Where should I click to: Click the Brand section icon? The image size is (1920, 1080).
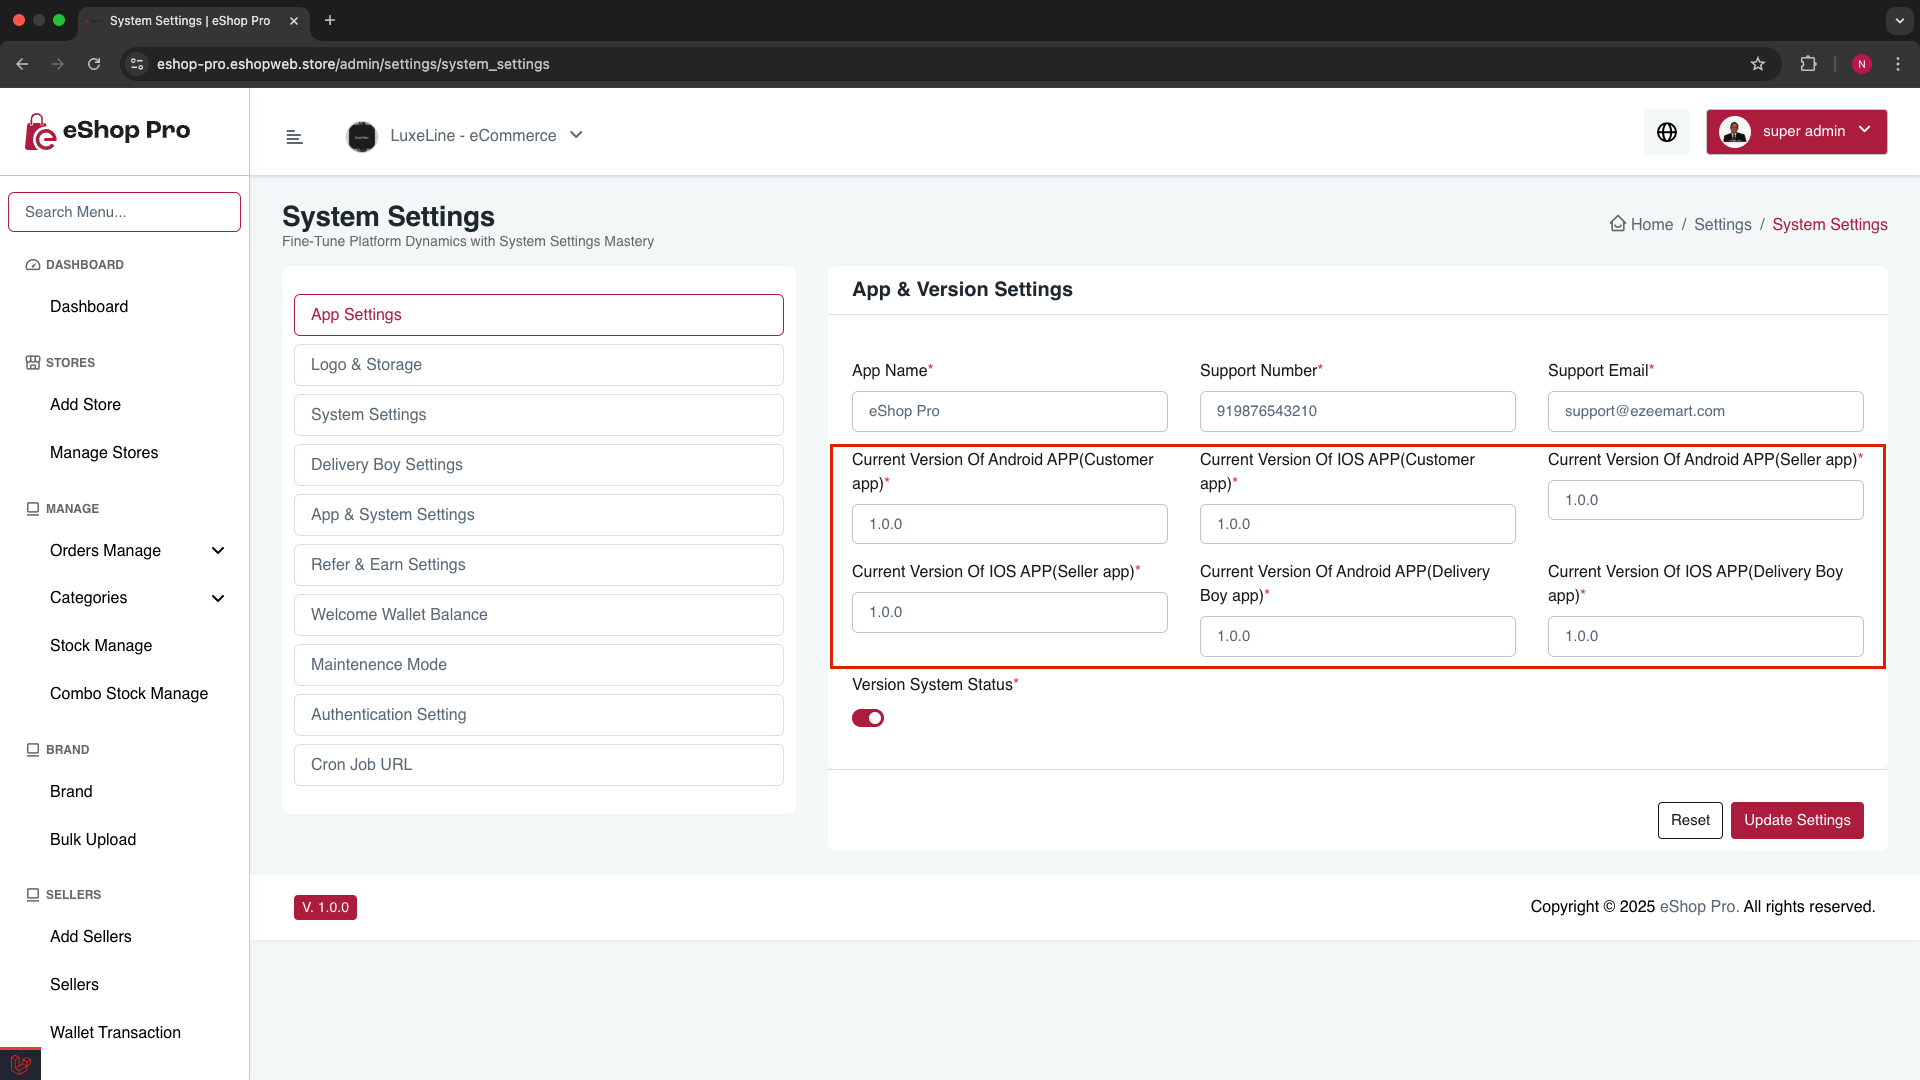pos(33,748)
